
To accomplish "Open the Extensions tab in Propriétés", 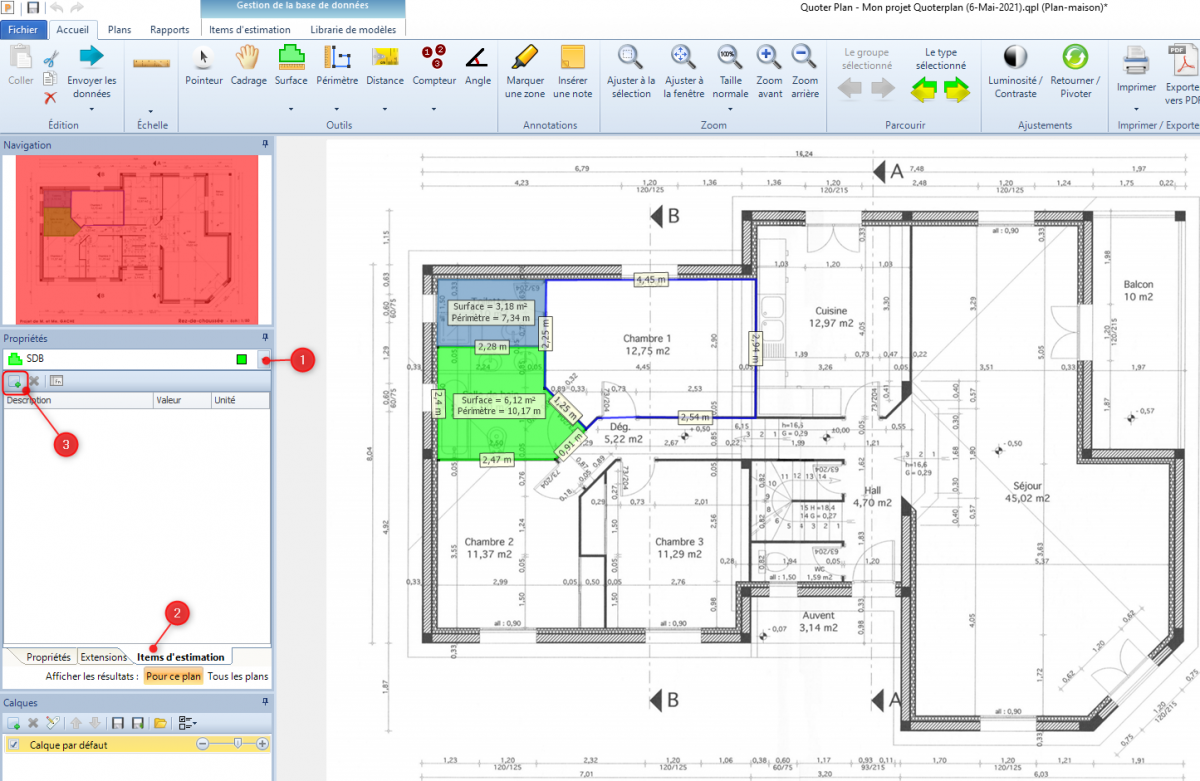I will coord(104,657).
